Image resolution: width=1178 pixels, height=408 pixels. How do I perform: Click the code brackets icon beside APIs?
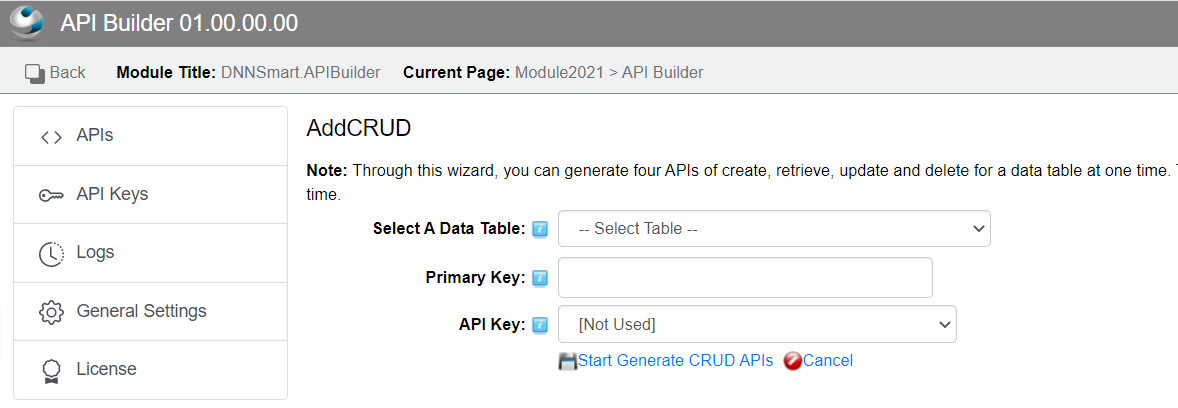click(51, 137)
